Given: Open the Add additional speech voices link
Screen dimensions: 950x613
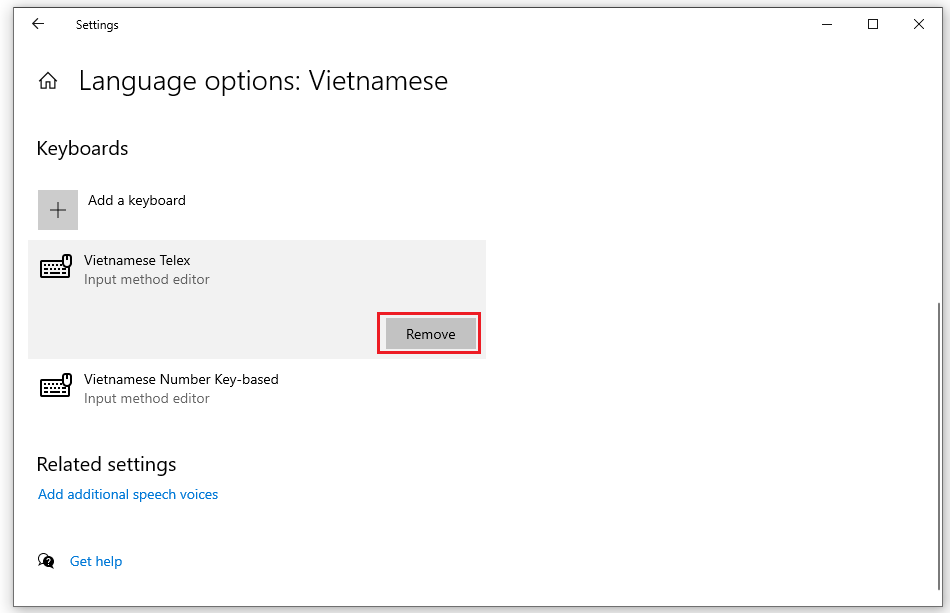Looking at the screenshot, I should coord(127,494).
